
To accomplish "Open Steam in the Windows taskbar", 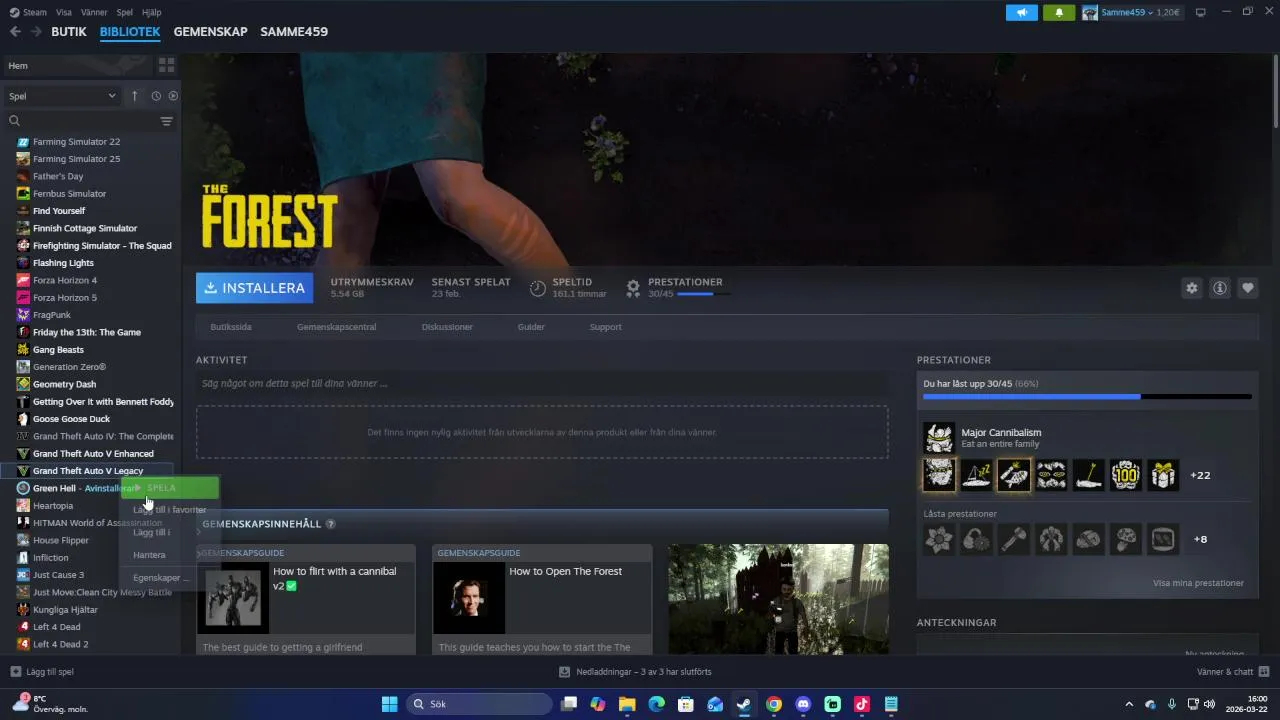I will pos(744,704).
